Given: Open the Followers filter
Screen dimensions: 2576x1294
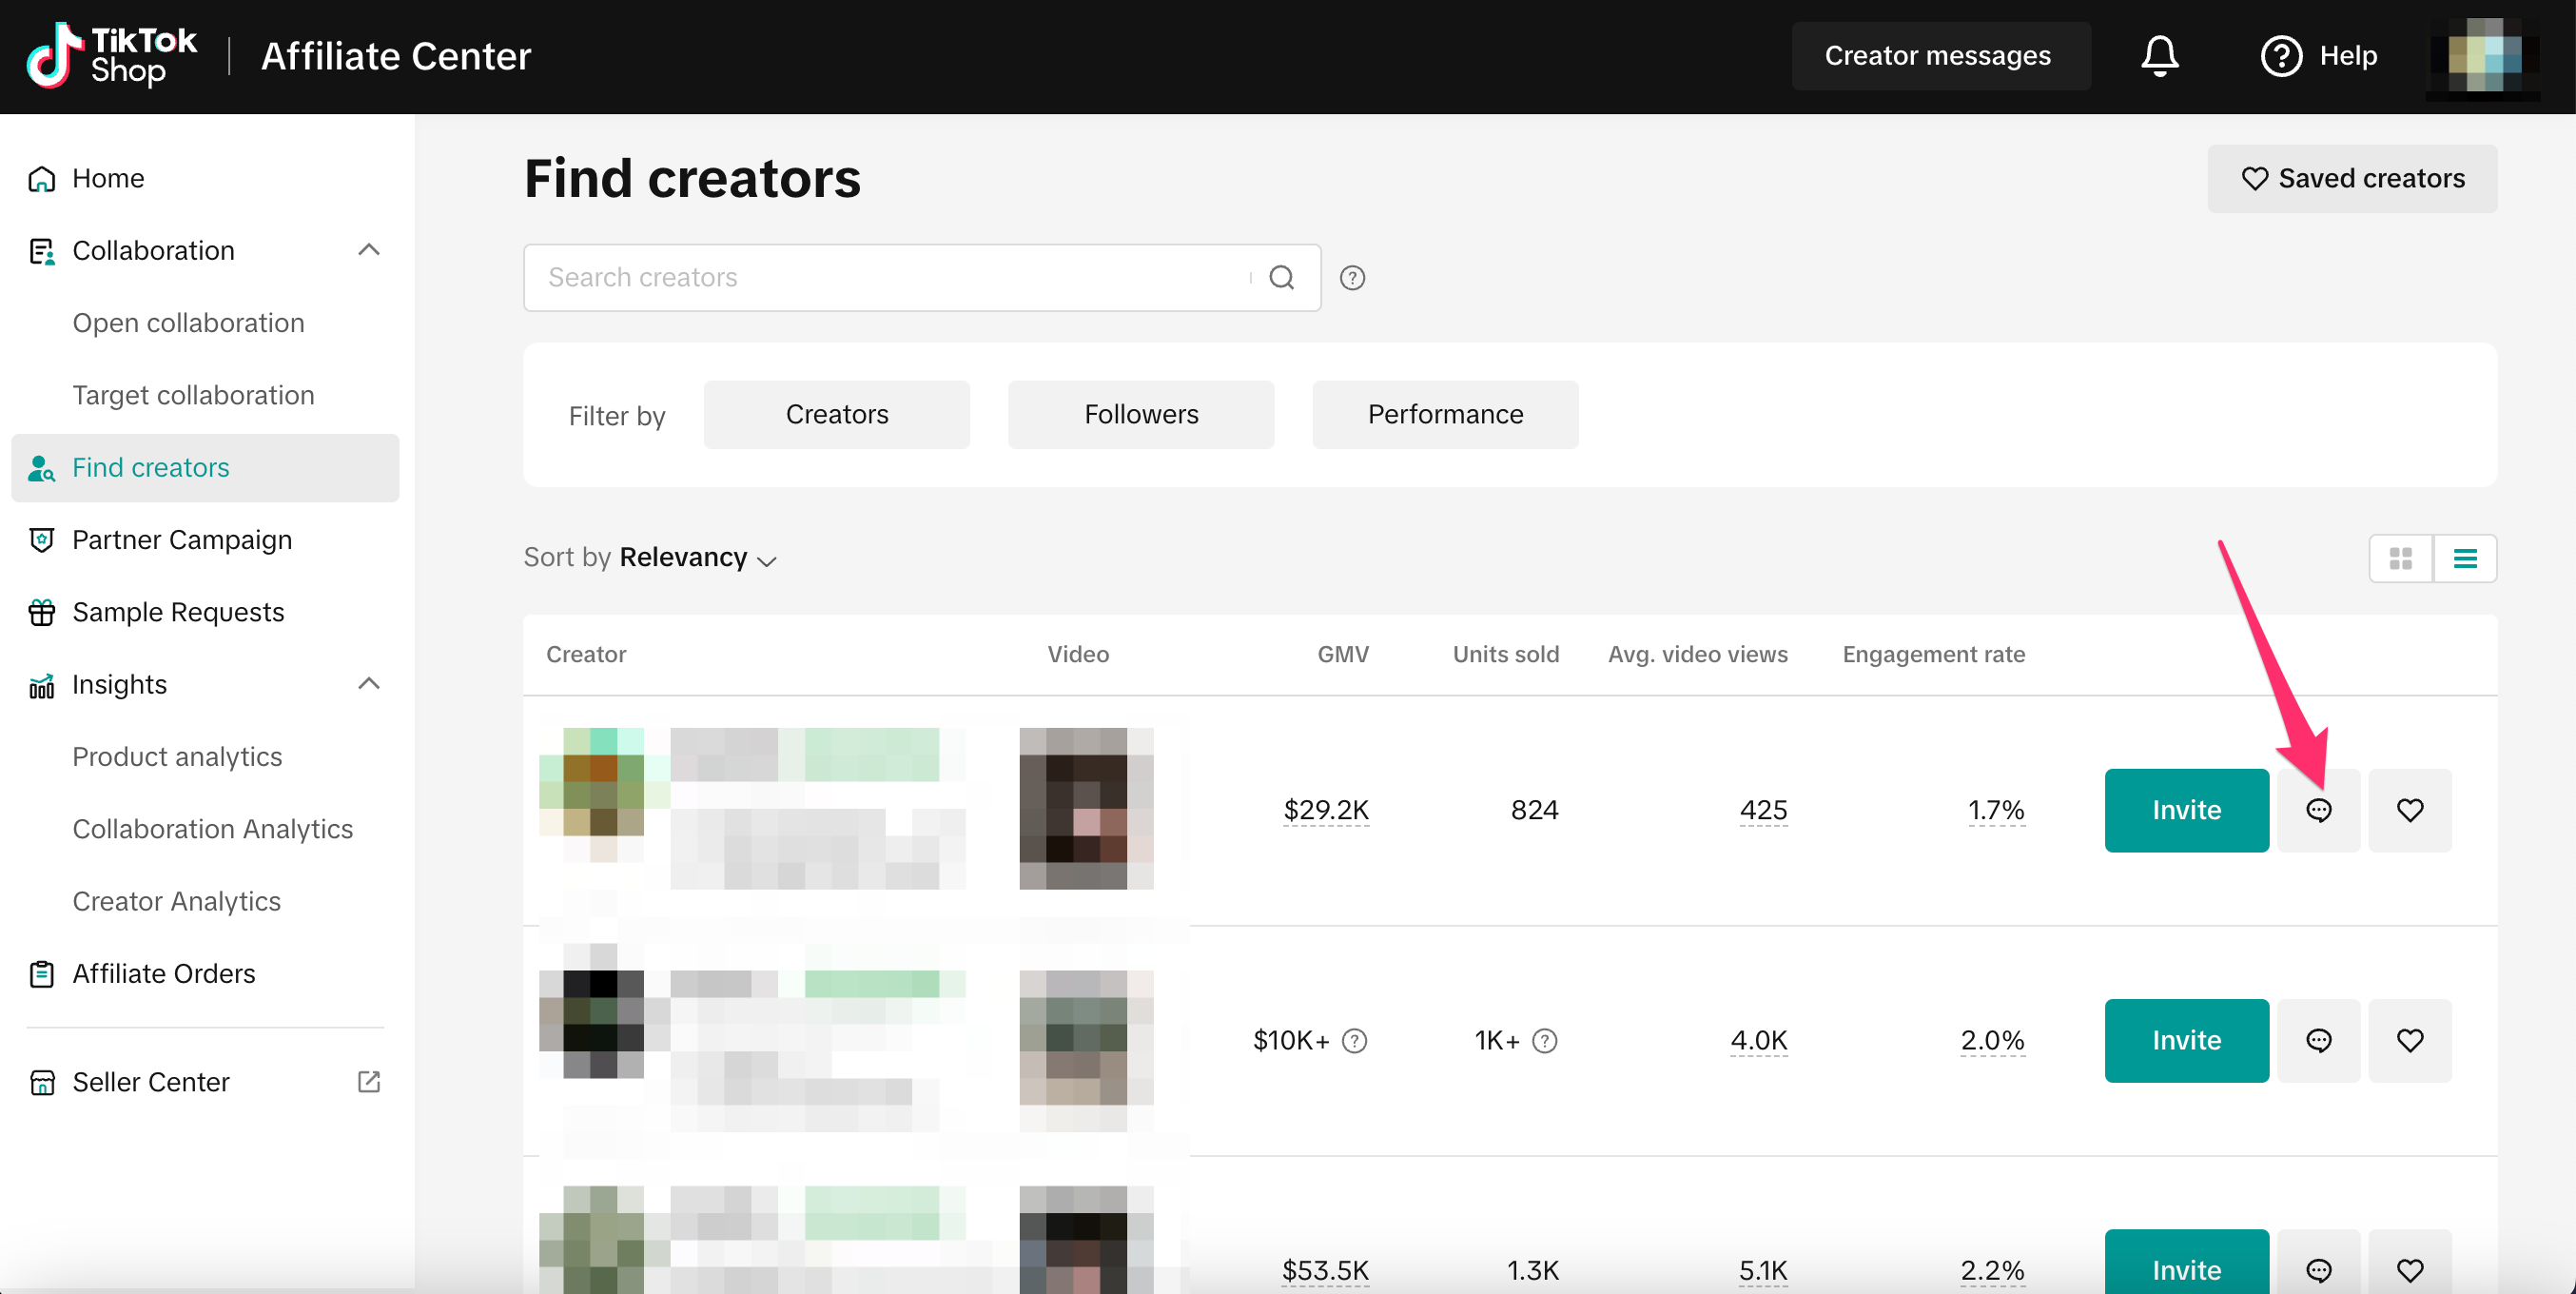Looking at the screenshot, I should 1140,415.
